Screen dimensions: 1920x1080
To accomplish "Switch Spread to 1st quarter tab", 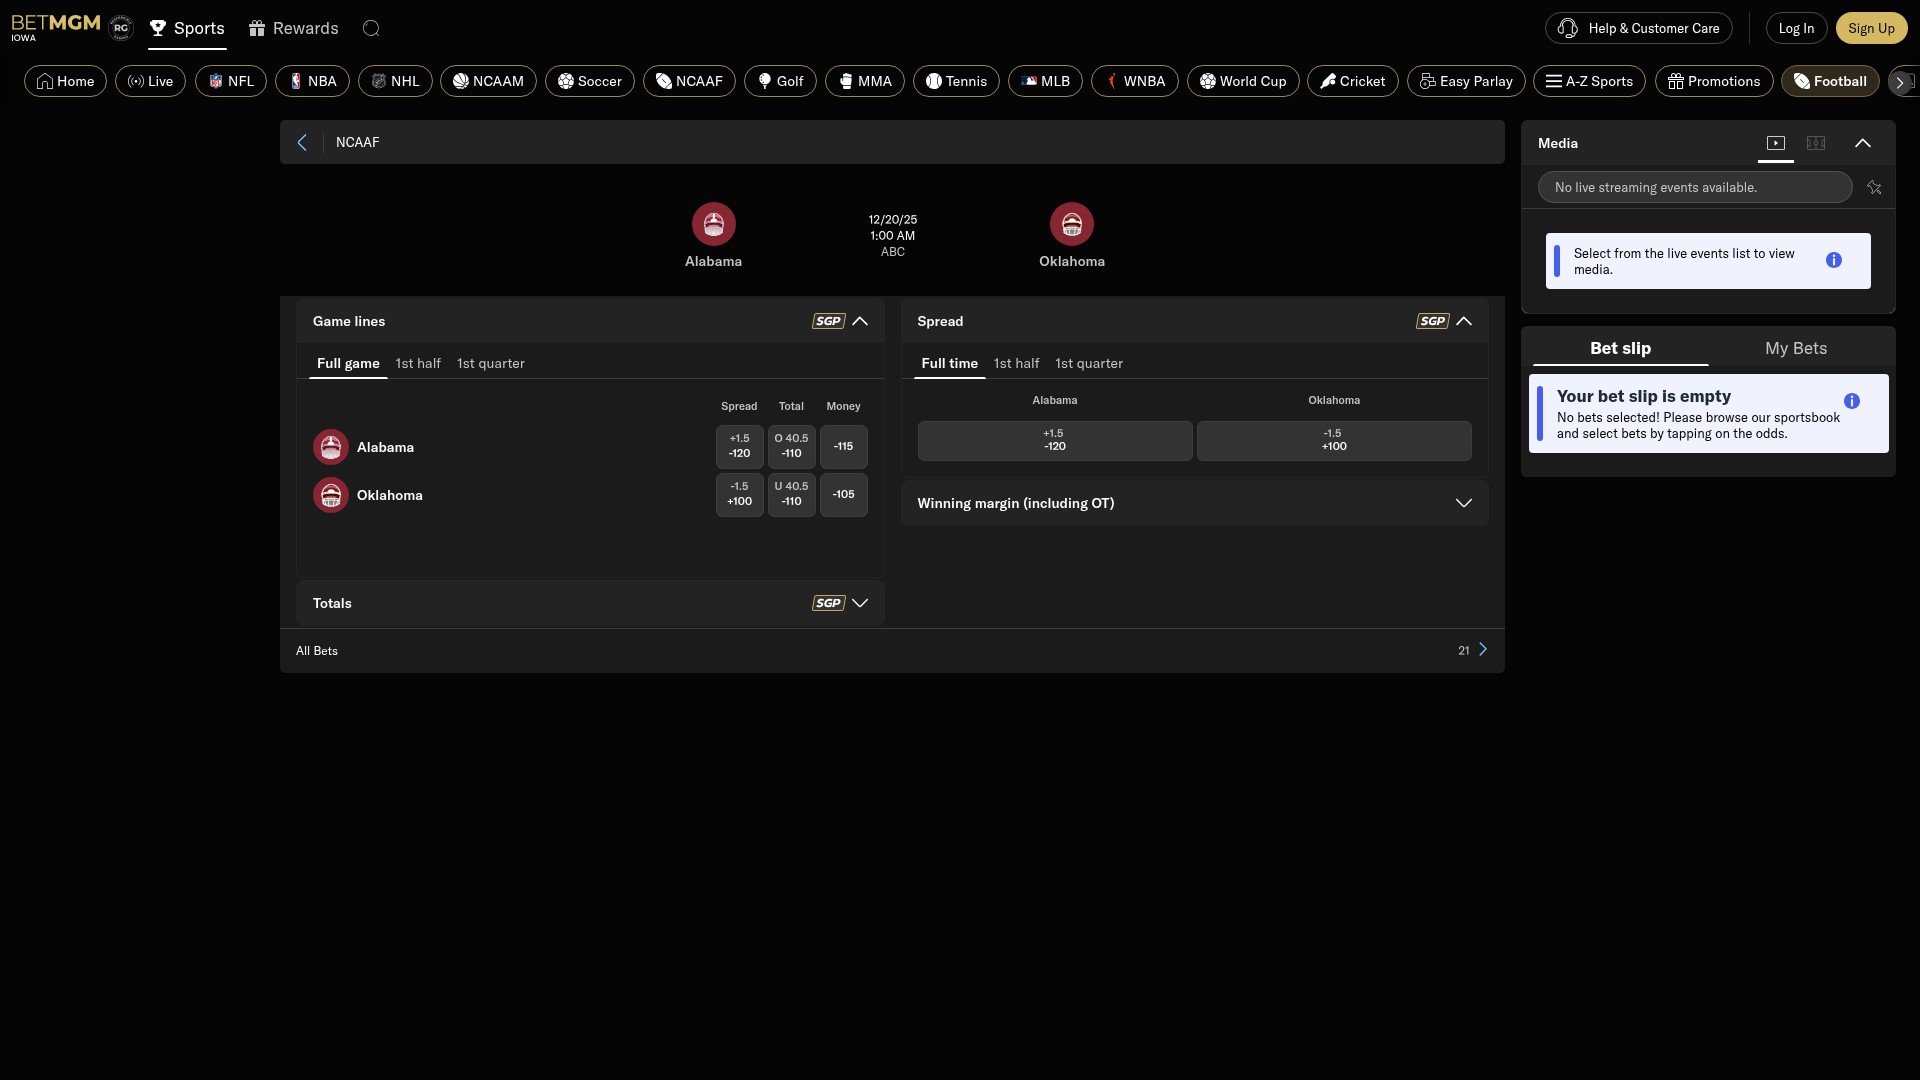I will 1088,363.
